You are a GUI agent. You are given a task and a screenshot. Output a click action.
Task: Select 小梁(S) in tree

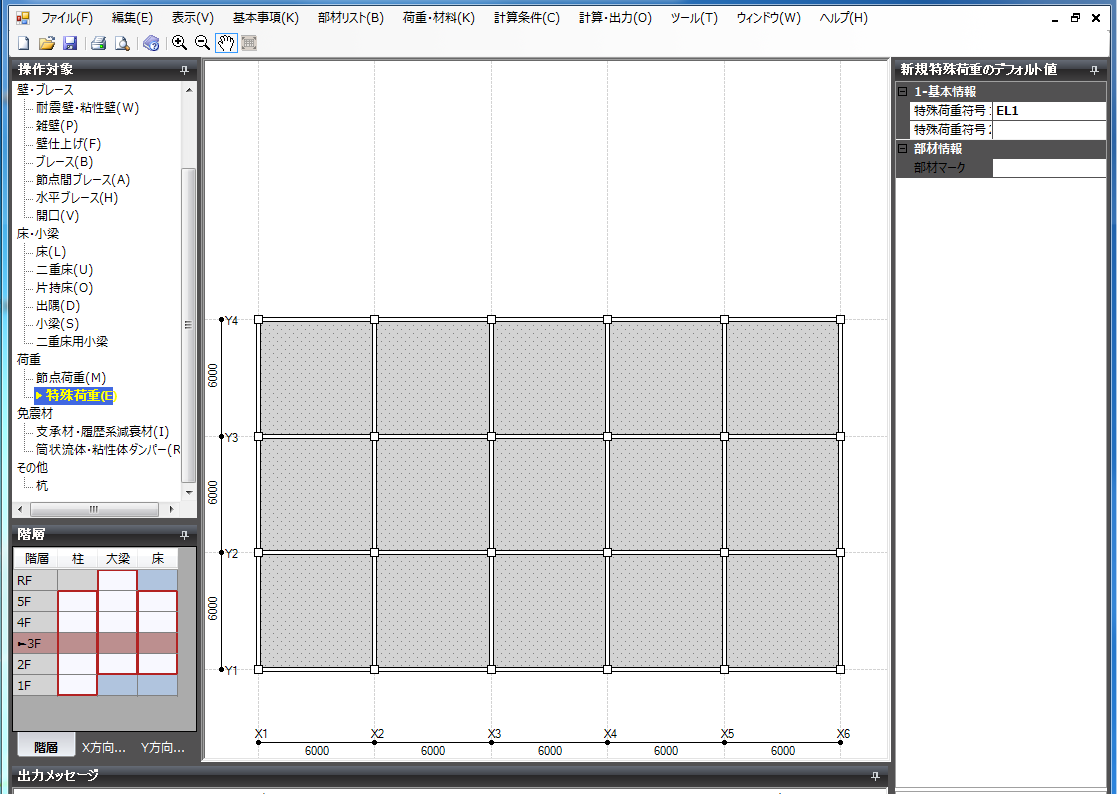click(x=57, y=323)
